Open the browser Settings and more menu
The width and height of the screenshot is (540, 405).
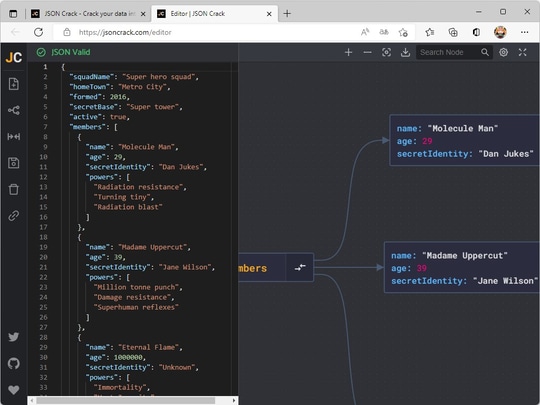[x=525, y=32]
